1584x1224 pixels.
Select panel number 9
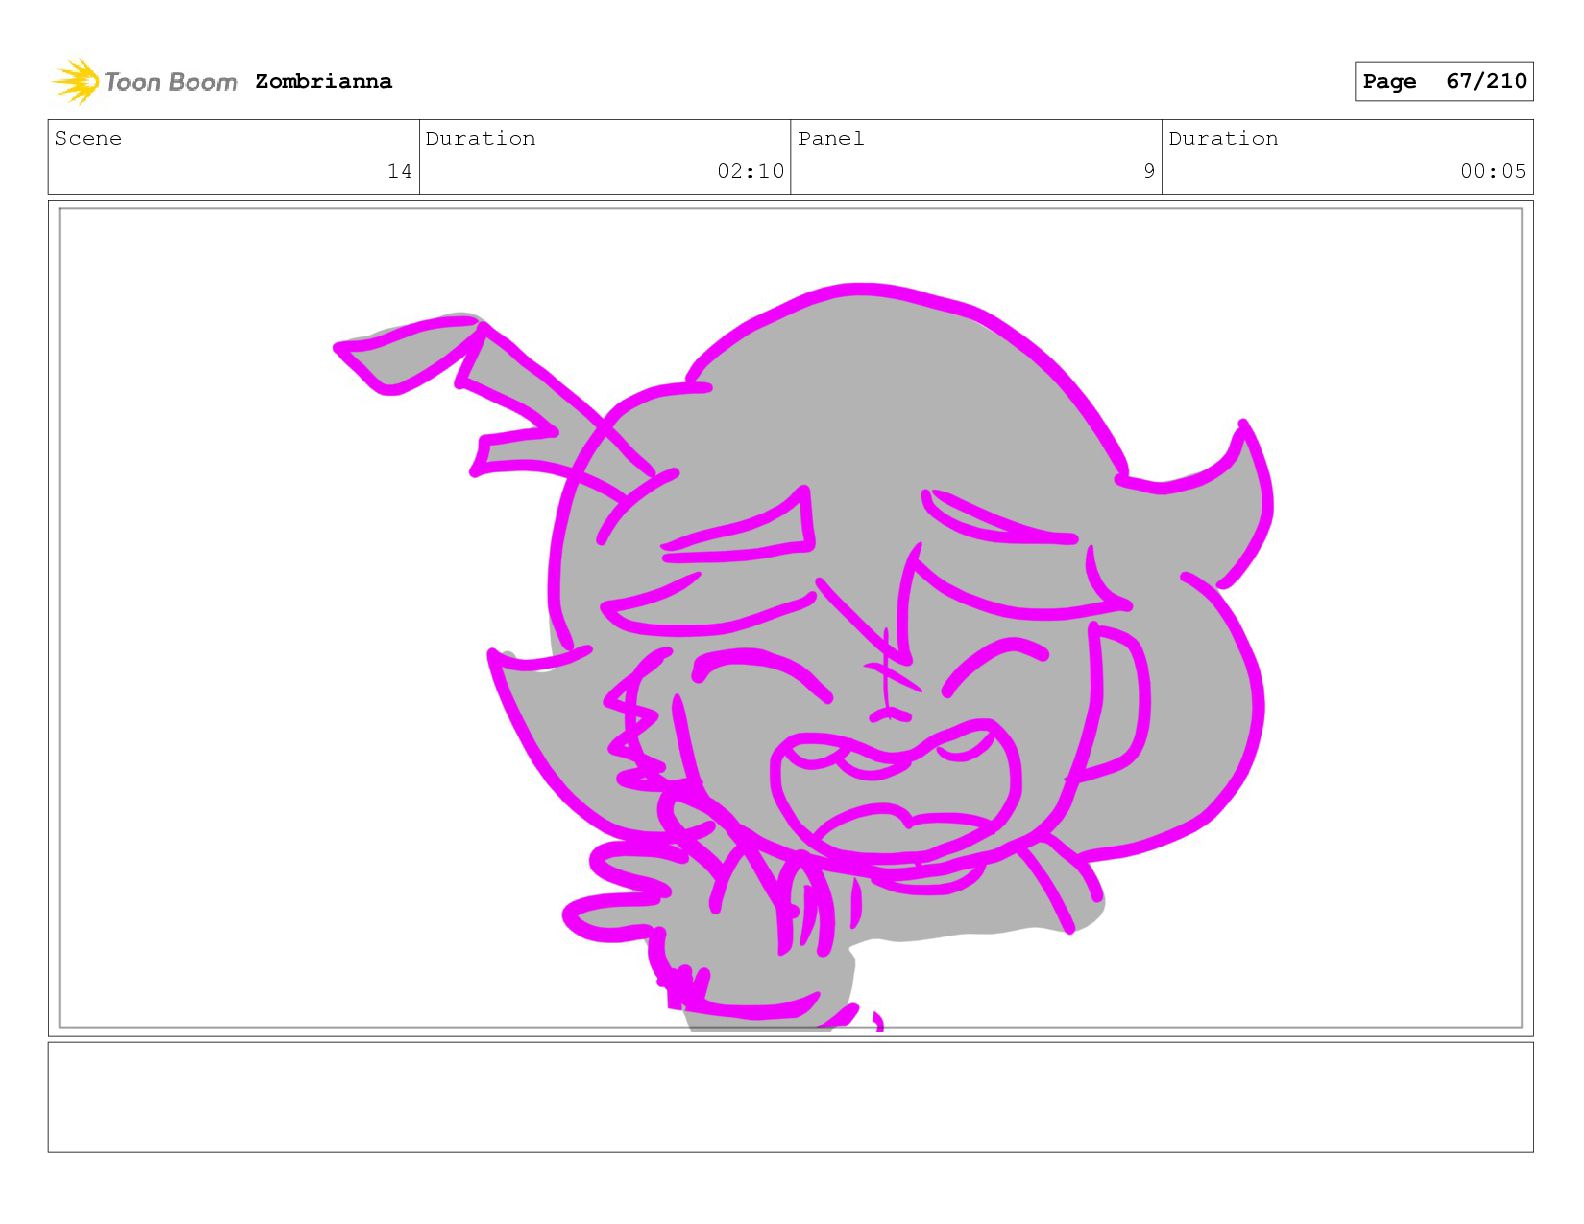tap(1149, 171)
